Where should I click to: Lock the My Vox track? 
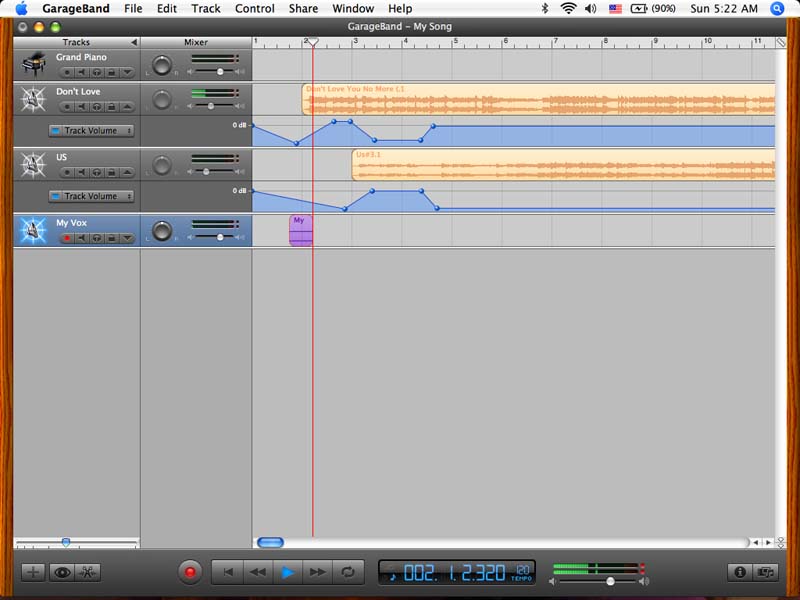[111, 238]
